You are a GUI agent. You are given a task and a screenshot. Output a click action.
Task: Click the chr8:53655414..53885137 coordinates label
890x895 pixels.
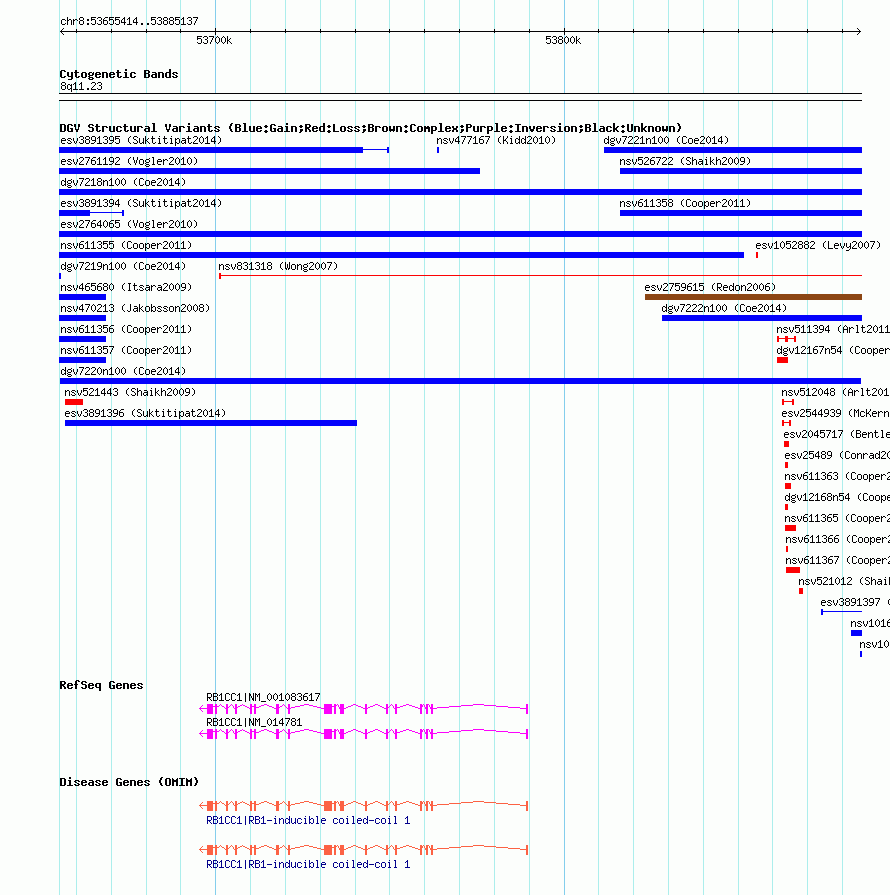pyautogui.click(x=130, y=22)
